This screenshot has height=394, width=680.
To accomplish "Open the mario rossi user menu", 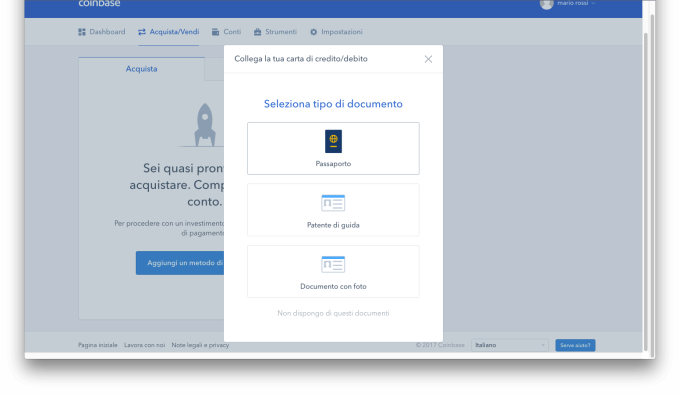I will (568, 3).
